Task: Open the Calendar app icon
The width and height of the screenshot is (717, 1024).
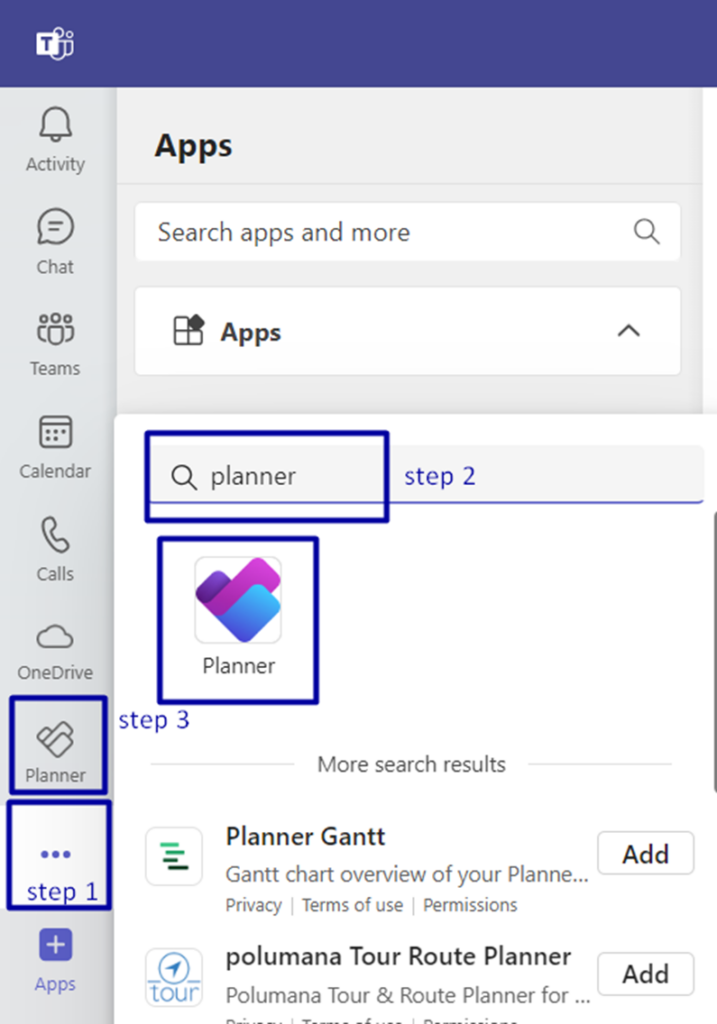Action: pyautogui.click(x=54, y=432)
